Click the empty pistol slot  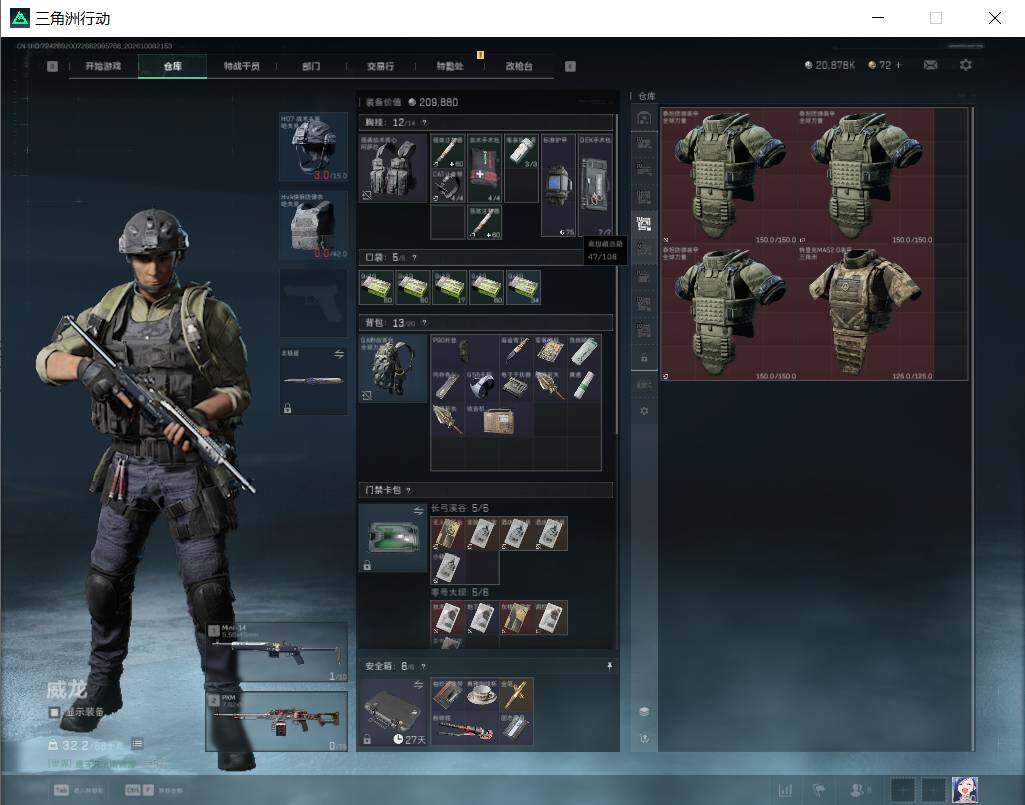[313, 303]
